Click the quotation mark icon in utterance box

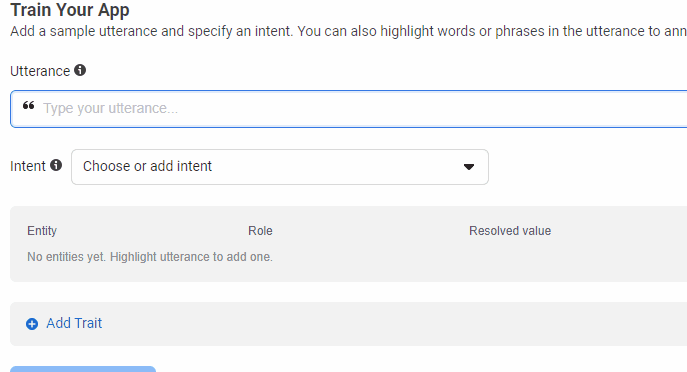(28, 106)
